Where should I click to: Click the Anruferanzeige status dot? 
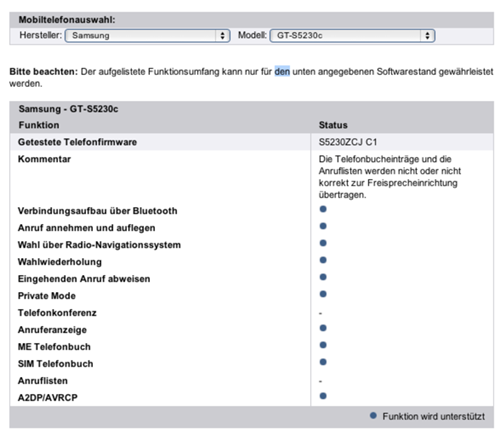tap(323, 328)
